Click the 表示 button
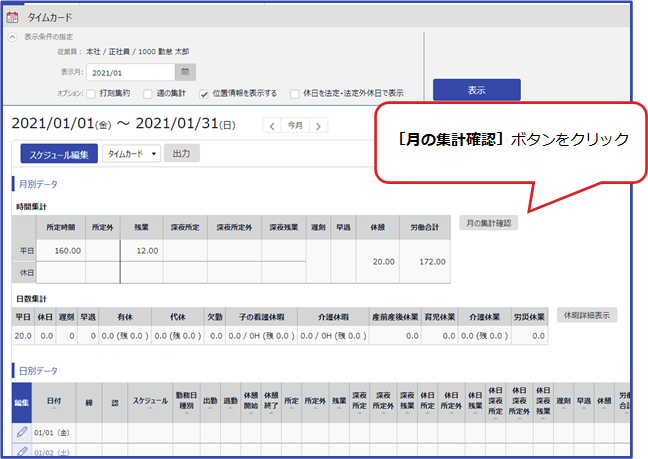The height and width of the screenshot is (459, 648). tap(476, 90)
